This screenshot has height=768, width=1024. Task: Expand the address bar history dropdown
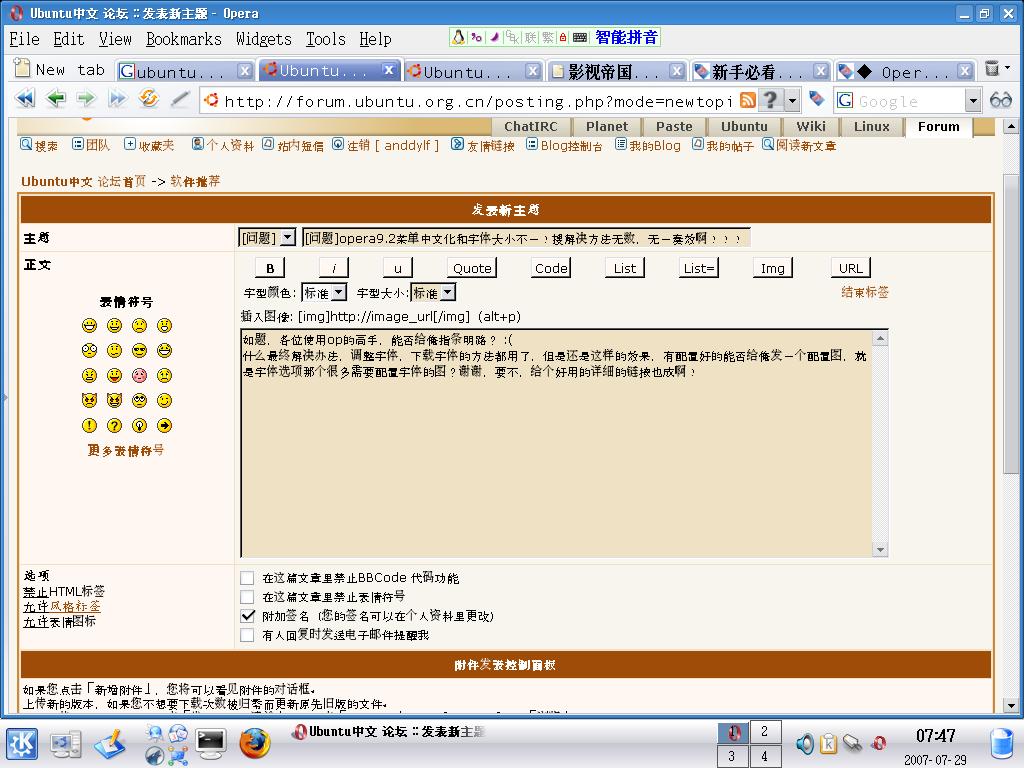(x=792, y=101)
